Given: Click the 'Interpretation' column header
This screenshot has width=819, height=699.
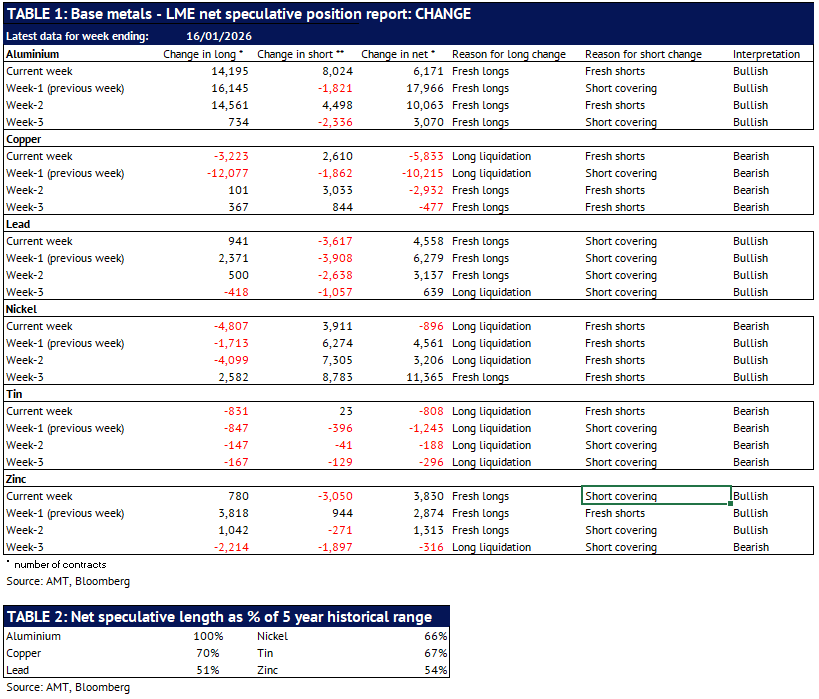Looking at the screenshot, I should (766, 54).
